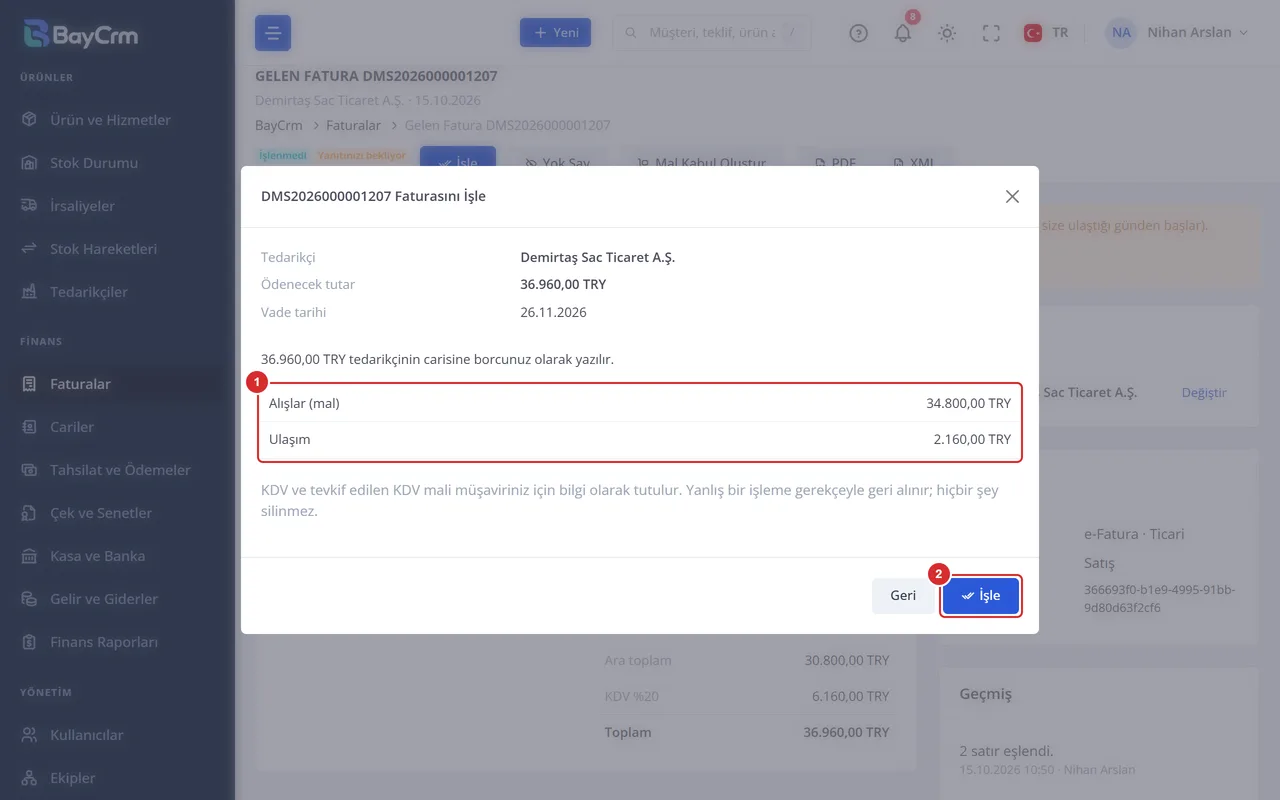The height and width of the screenshot is (800, 1280).
Task: Click BayCrm breadcrumb link
Action: coord(279,126)
